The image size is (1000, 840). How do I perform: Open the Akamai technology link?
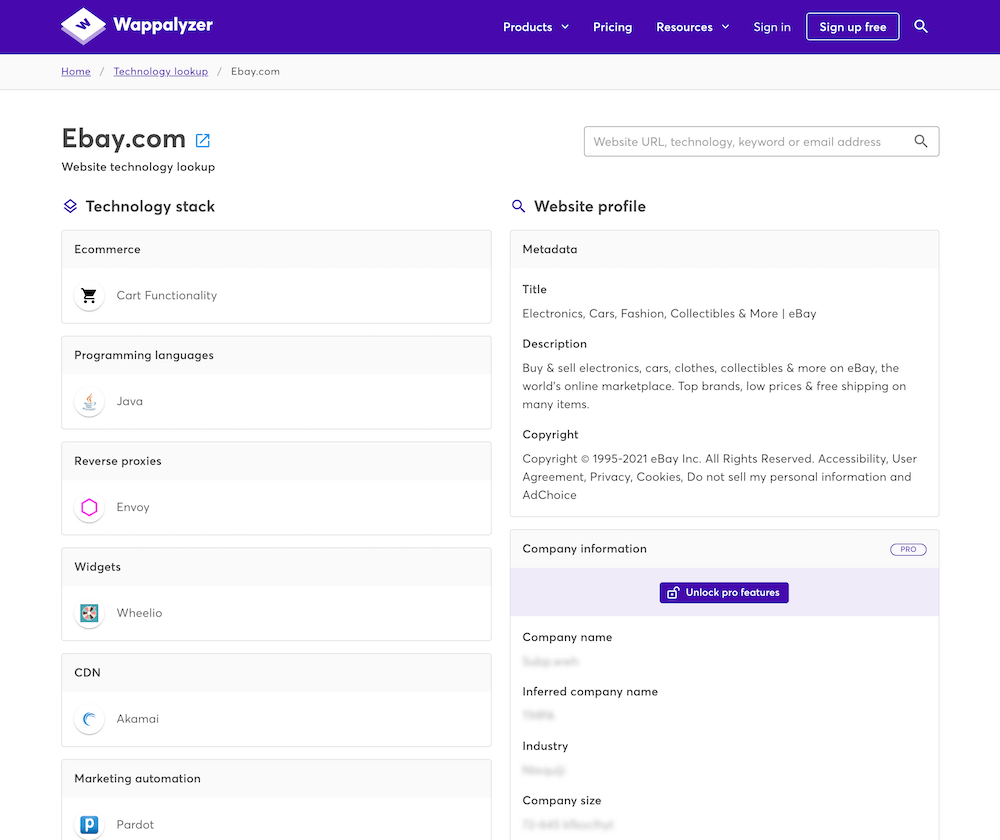[138, 719]
